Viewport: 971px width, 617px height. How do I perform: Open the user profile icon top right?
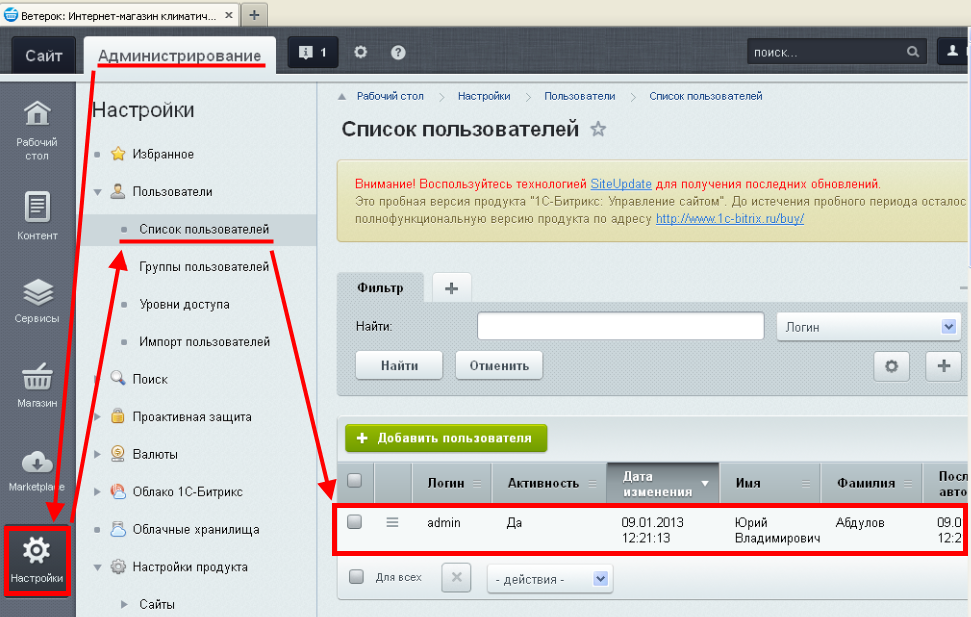[x=952, y=51]
